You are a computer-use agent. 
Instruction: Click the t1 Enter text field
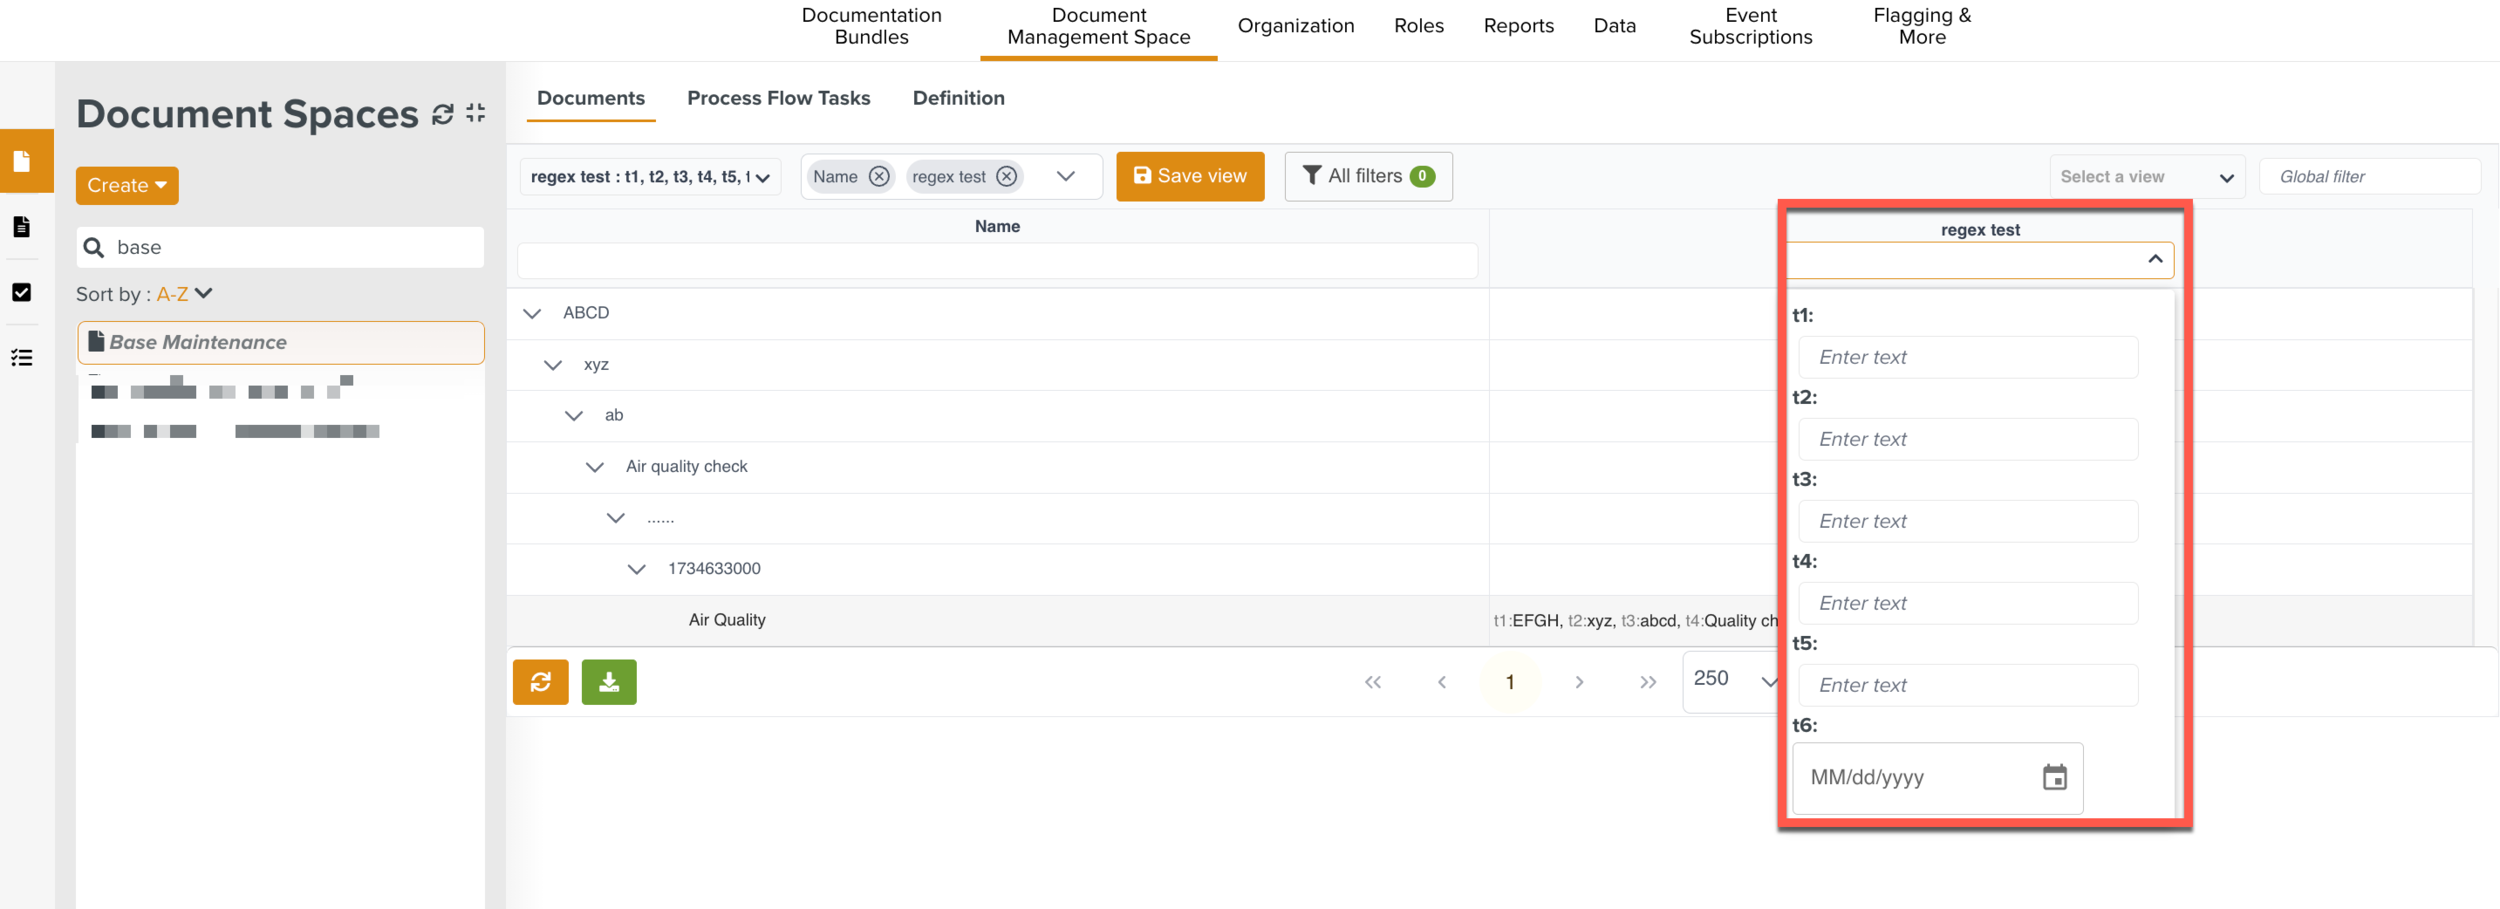point(1967,358)
